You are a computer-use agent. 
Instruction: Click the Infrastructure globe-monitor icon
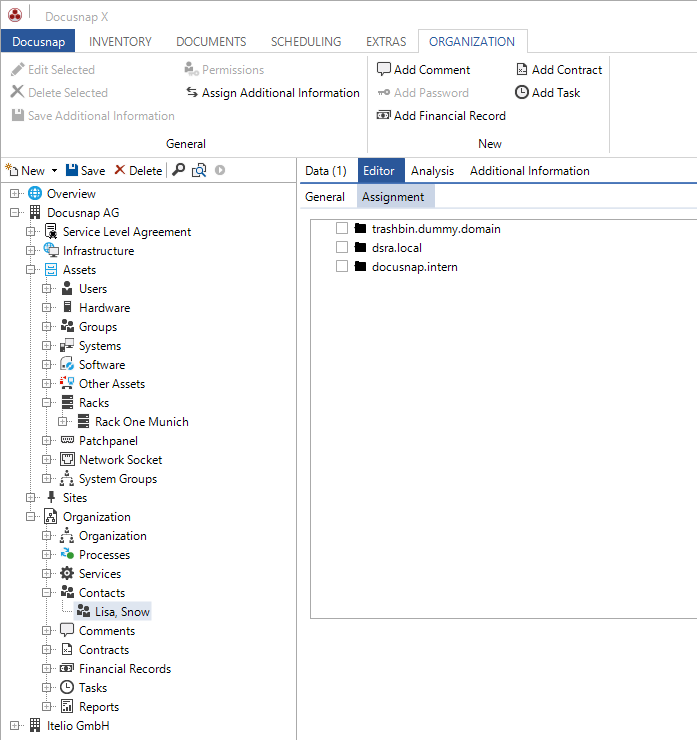[x=51, y=250]
